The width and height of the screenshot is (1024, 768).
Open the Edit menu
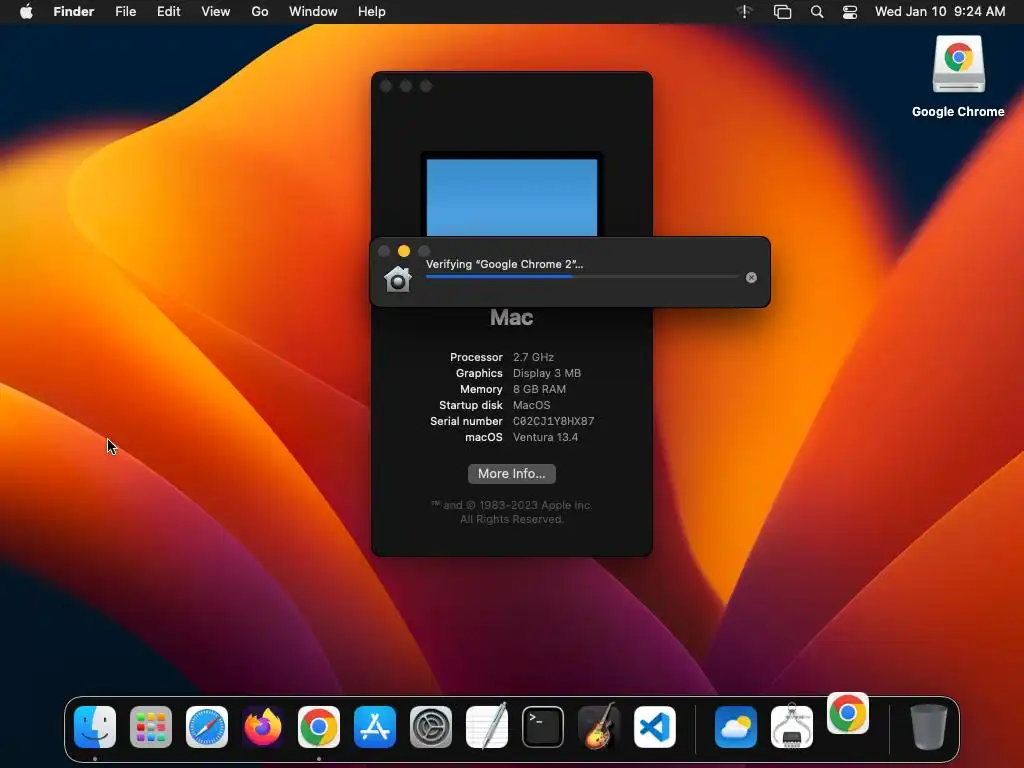pos(168,12)
